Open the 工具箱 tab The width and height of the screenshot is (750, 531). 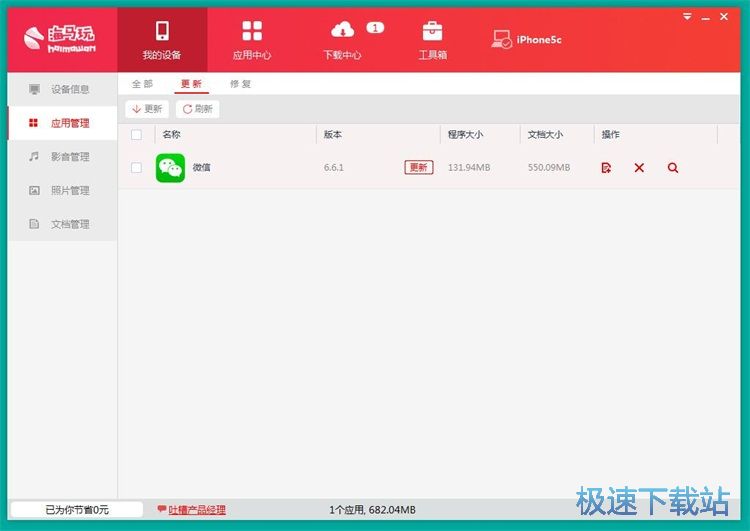[432, 40]
